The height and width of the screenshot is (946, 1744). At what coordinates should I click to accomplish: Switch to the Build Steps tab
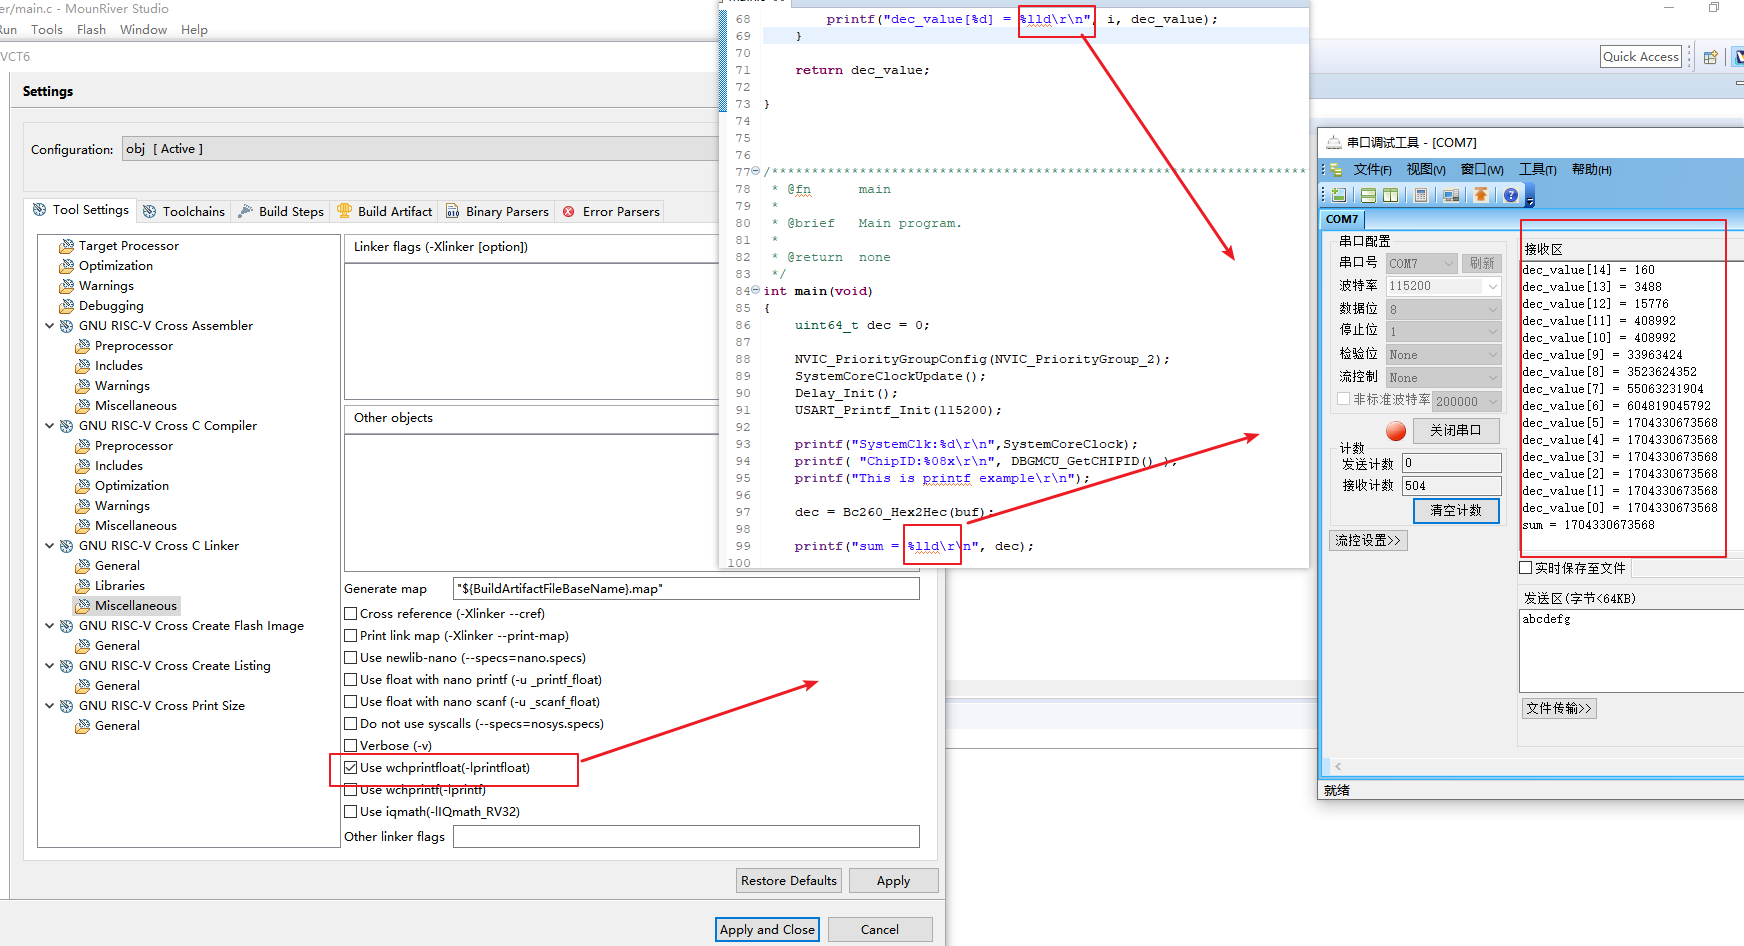point(281,211)
